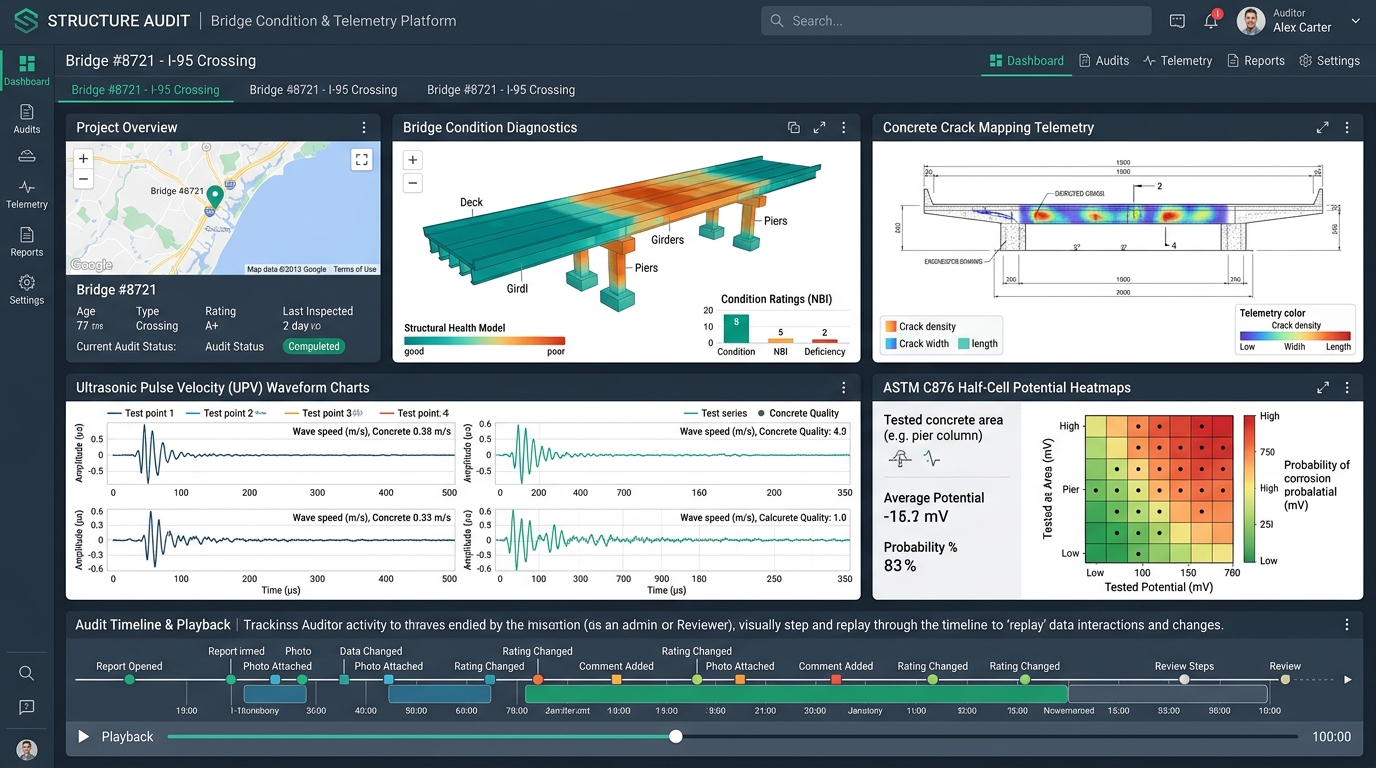Open the Settings tab in the top navigation
The height and width of the screenshot is (768, 1376).
click(x=1329, y=61)
